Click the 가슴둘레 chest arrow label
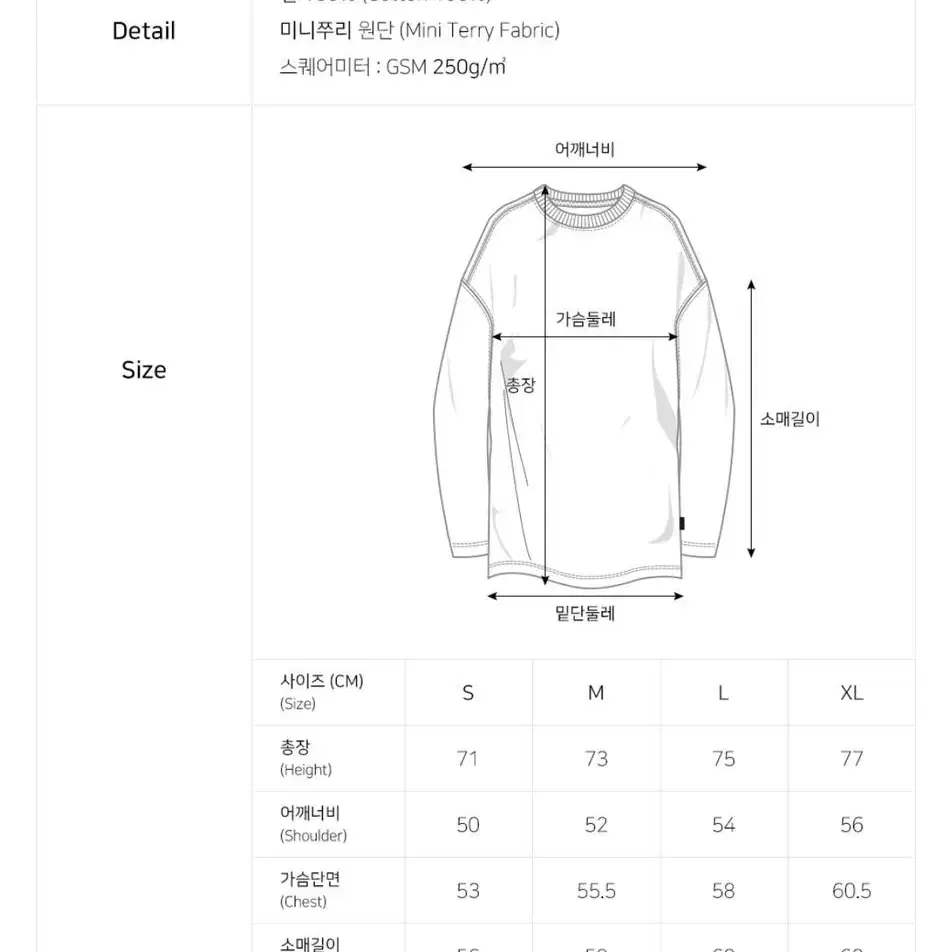The width and height of the screenshot is (952, 952). click(586, 319)
